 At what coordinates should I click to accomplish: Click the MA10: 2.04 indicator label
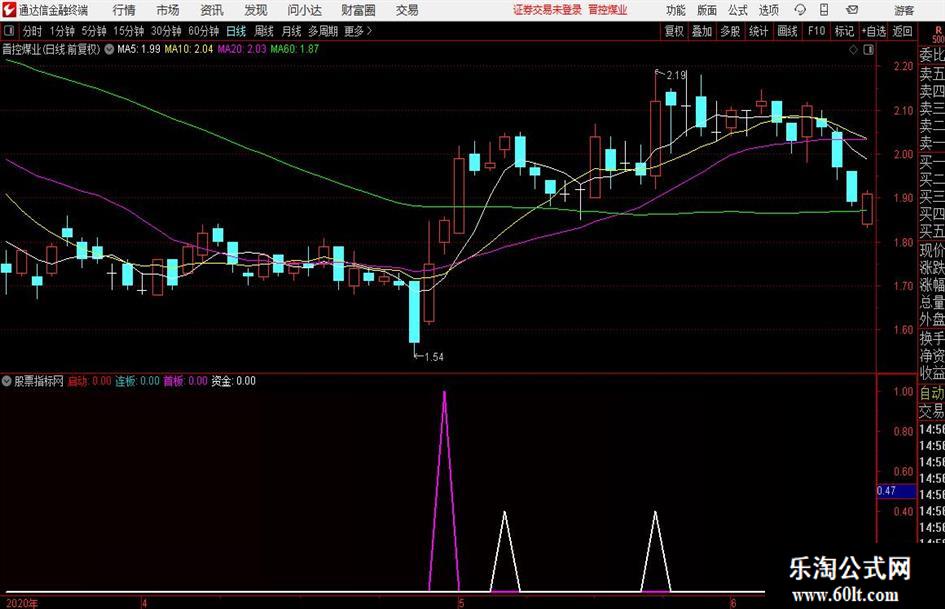(189, 49)
